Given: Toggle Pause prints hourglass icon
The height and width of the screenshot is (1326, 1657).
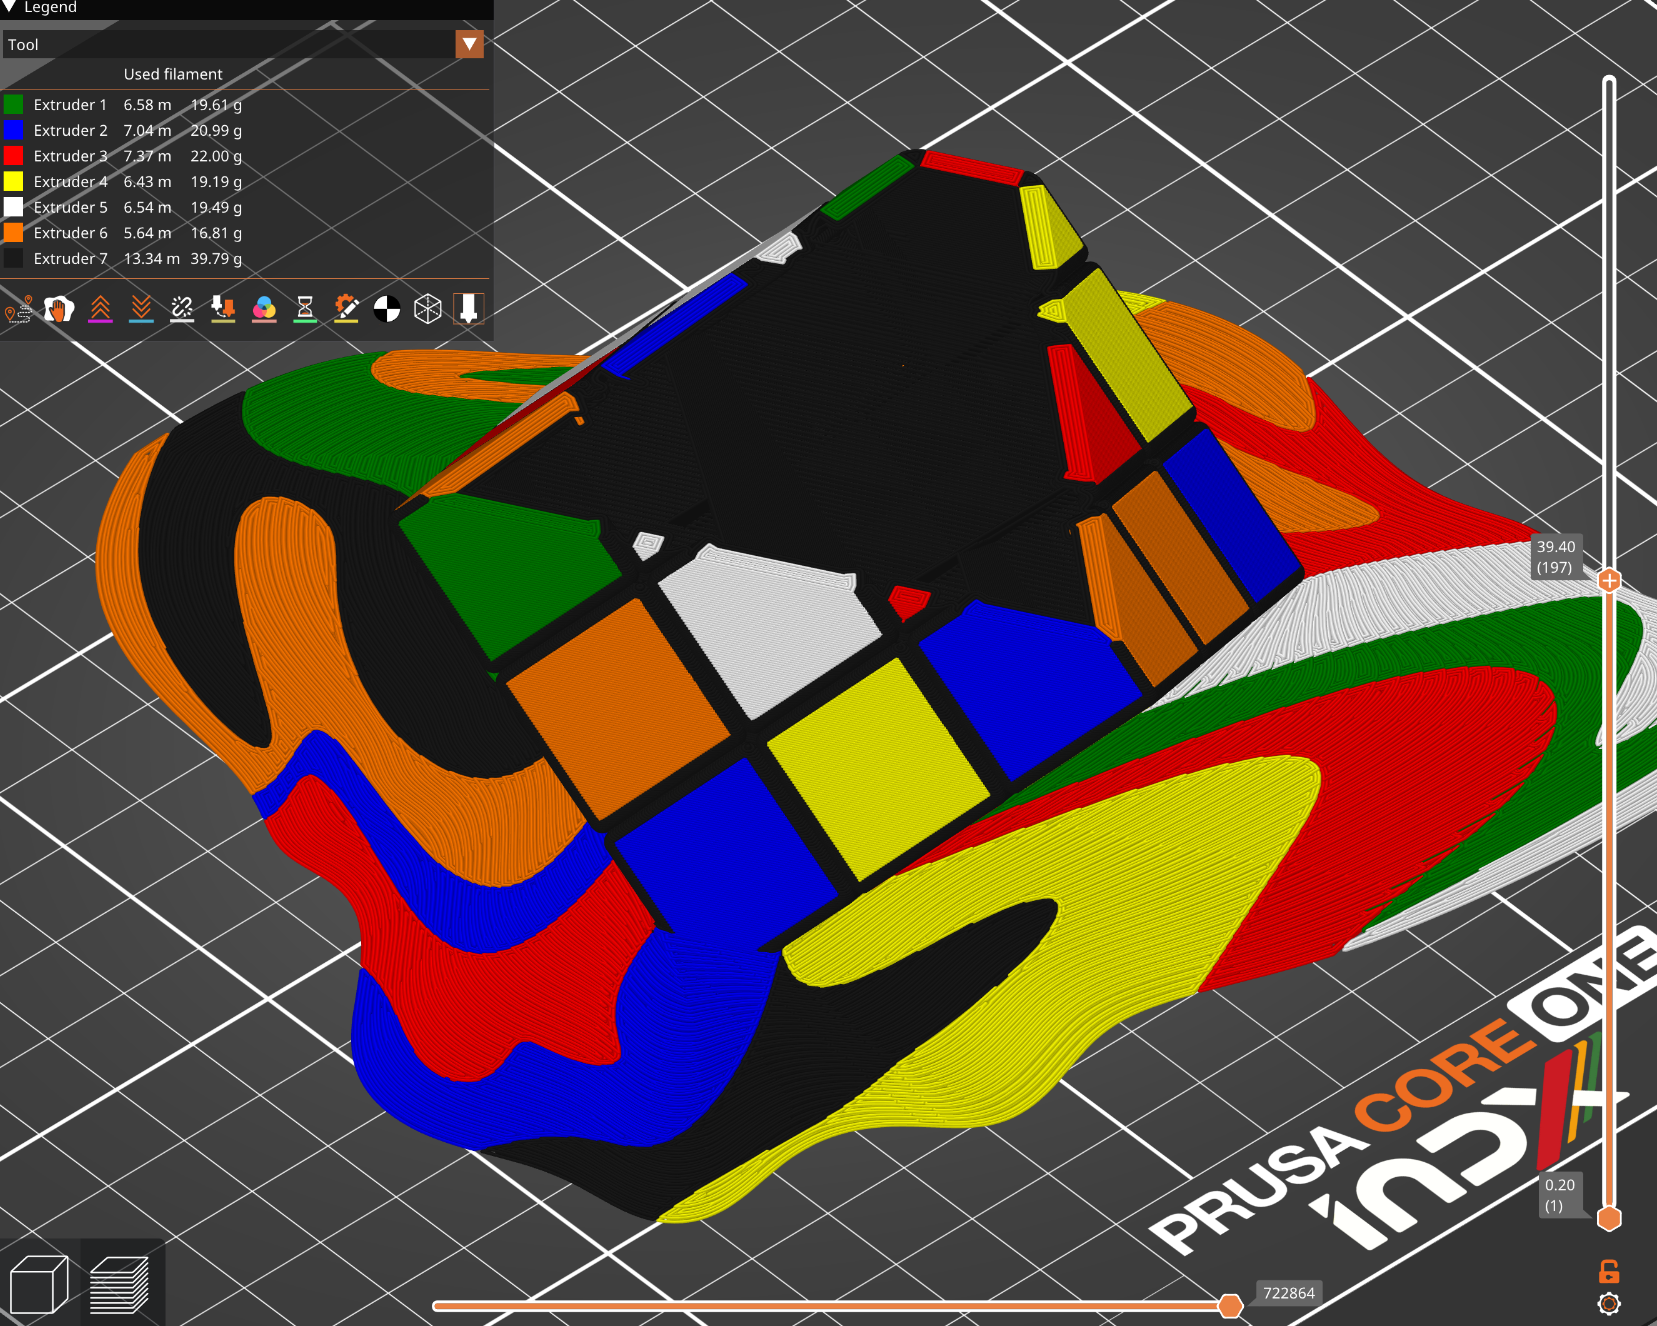Looking at the screenshot, I should point(305,309).
